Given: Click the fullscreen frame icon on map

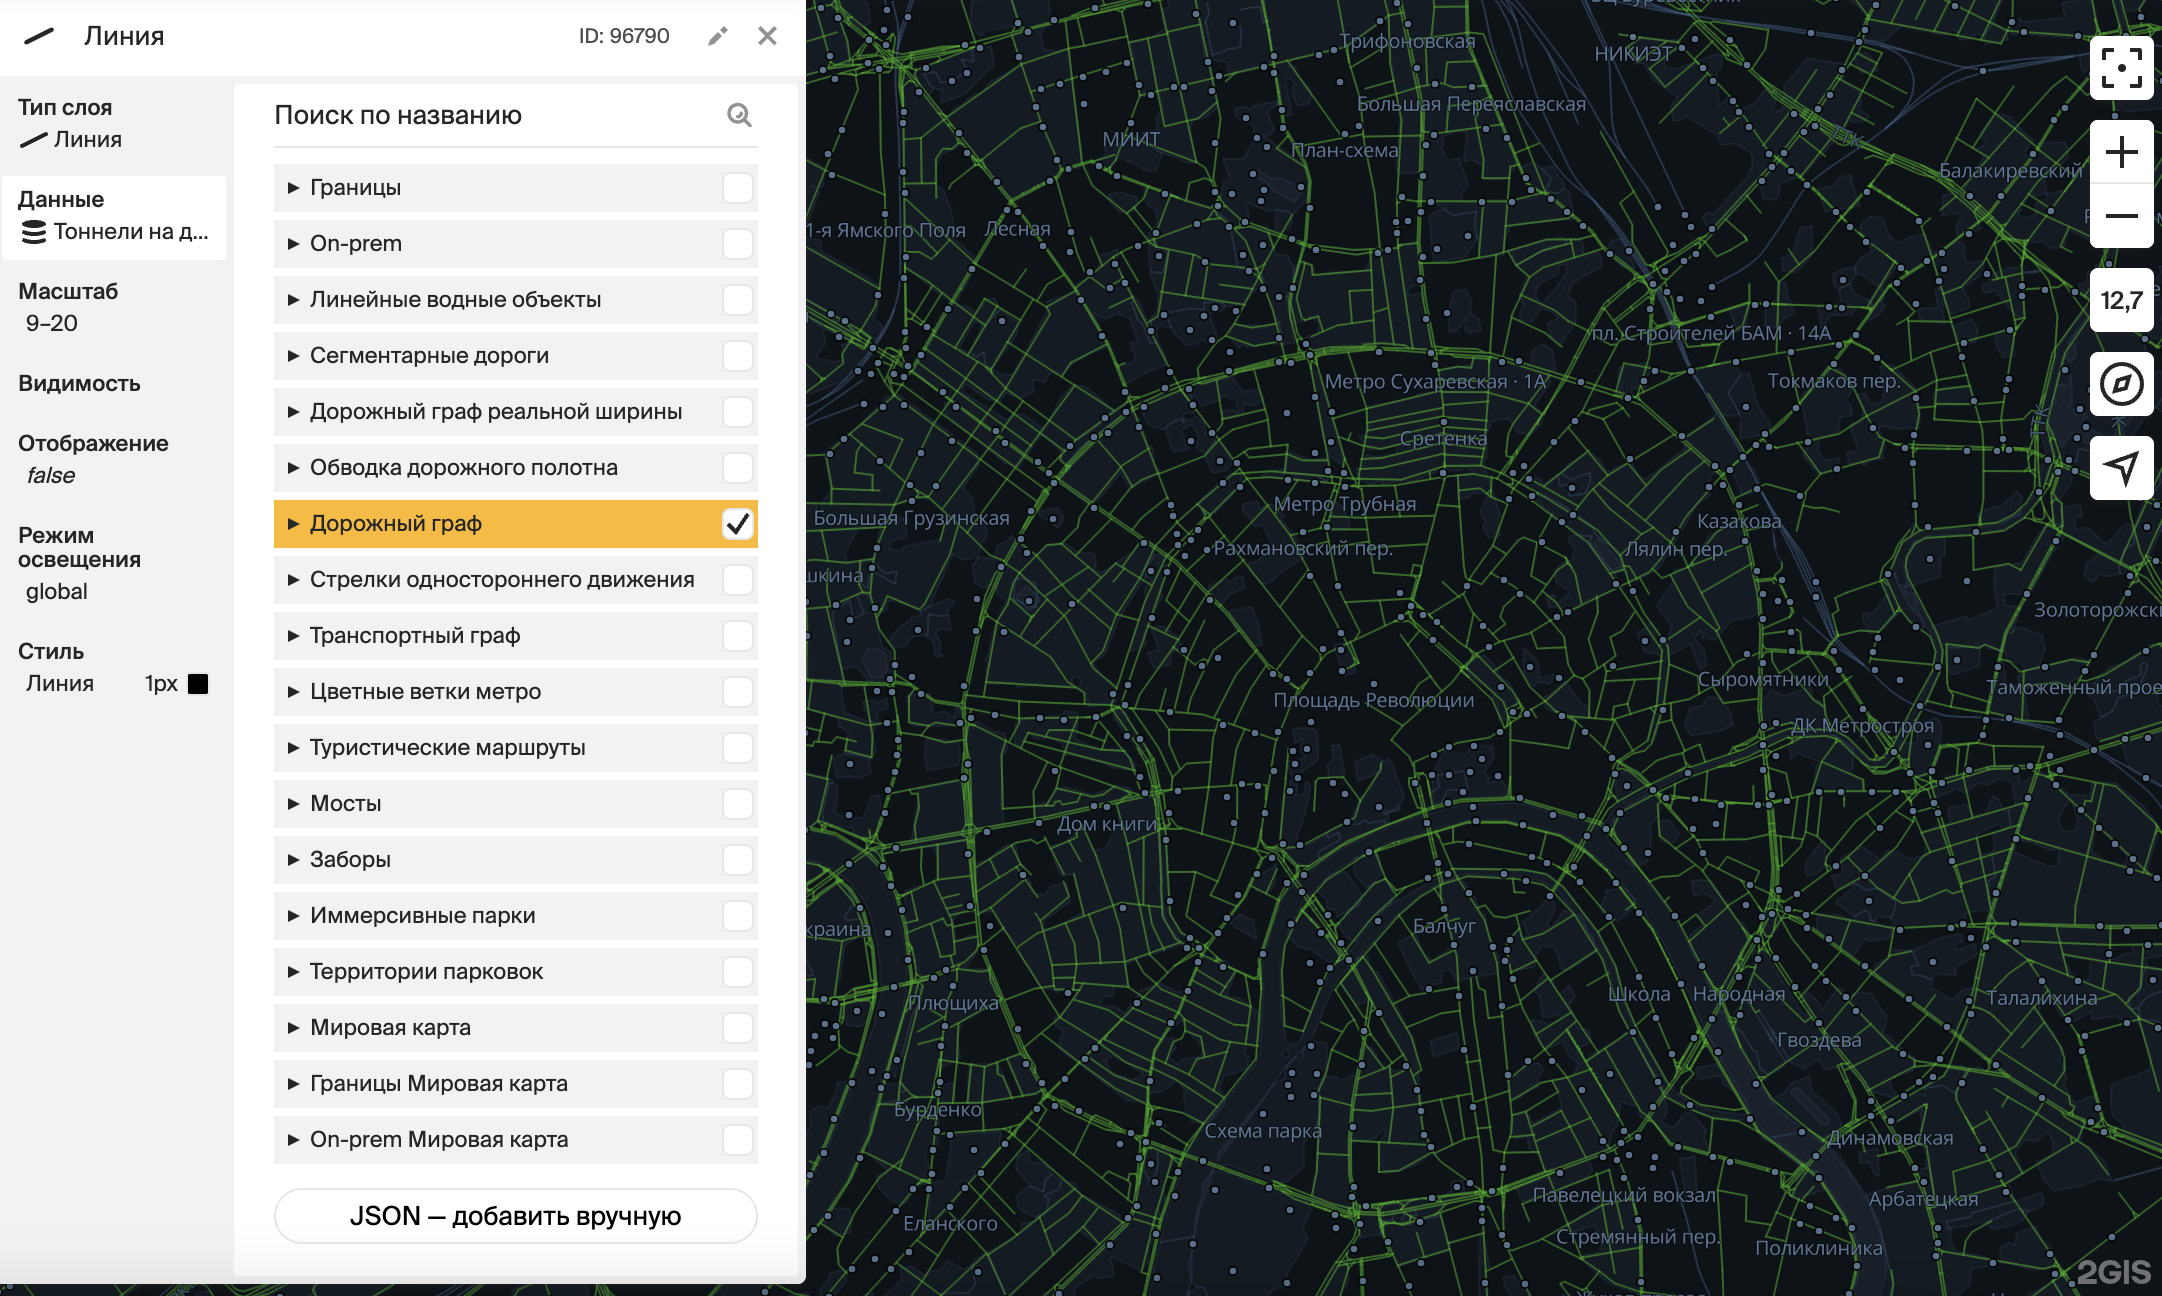Looking at the screenshot, I should 2121,67.
